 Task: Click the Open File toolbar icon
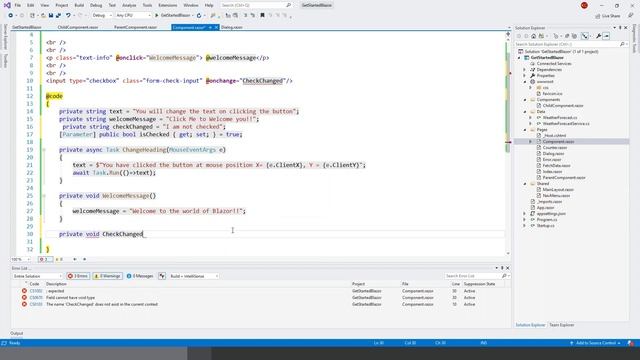(43, 16)
